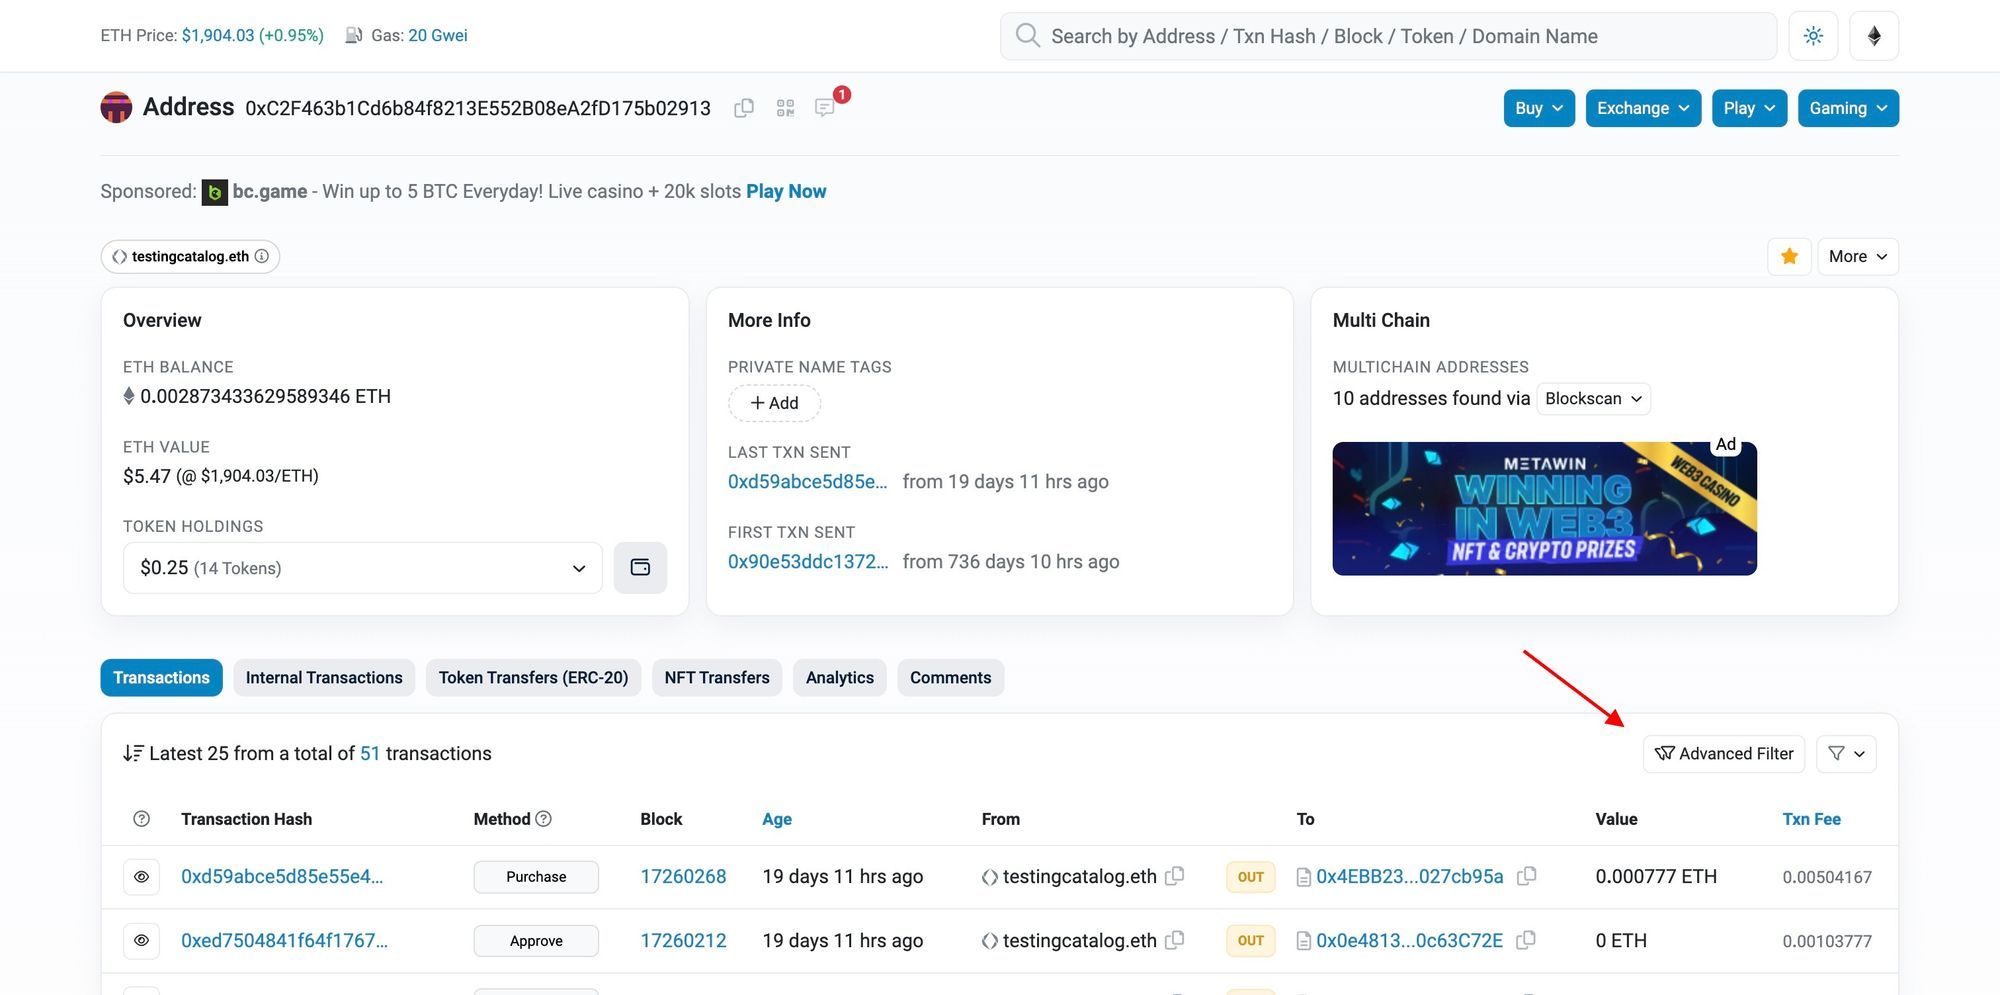
Task: Click the sort icon before Latest 25 transactions
Action: tap(133, 753)
